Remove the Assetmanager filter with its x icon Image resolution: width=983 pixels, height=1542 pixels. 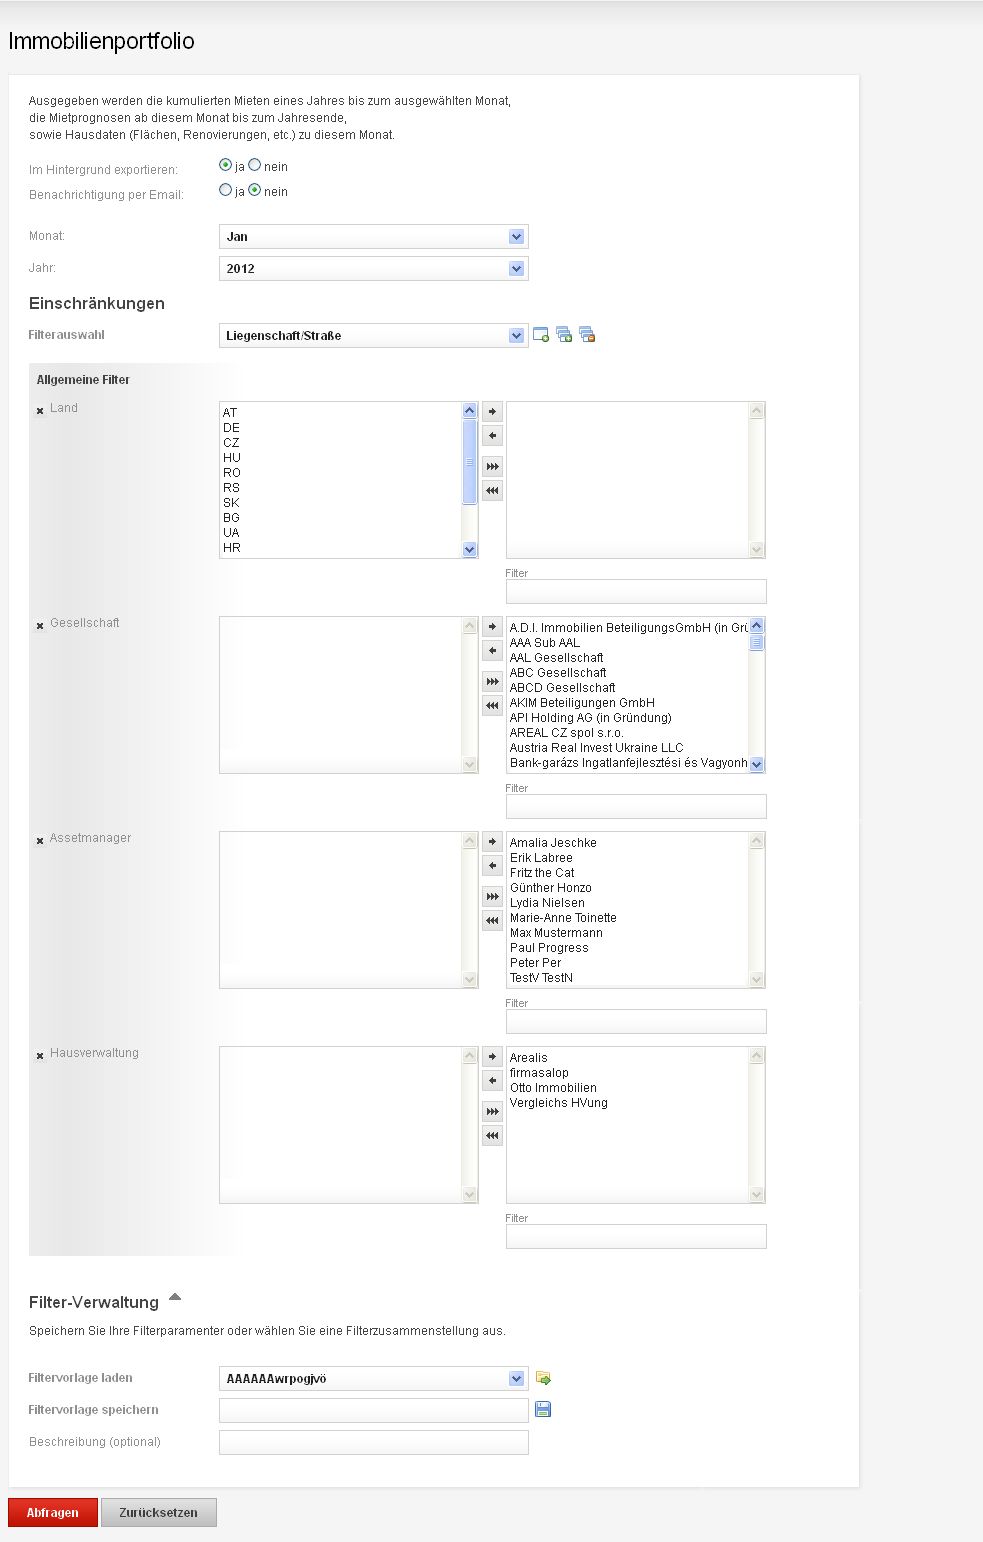(40, 840)
